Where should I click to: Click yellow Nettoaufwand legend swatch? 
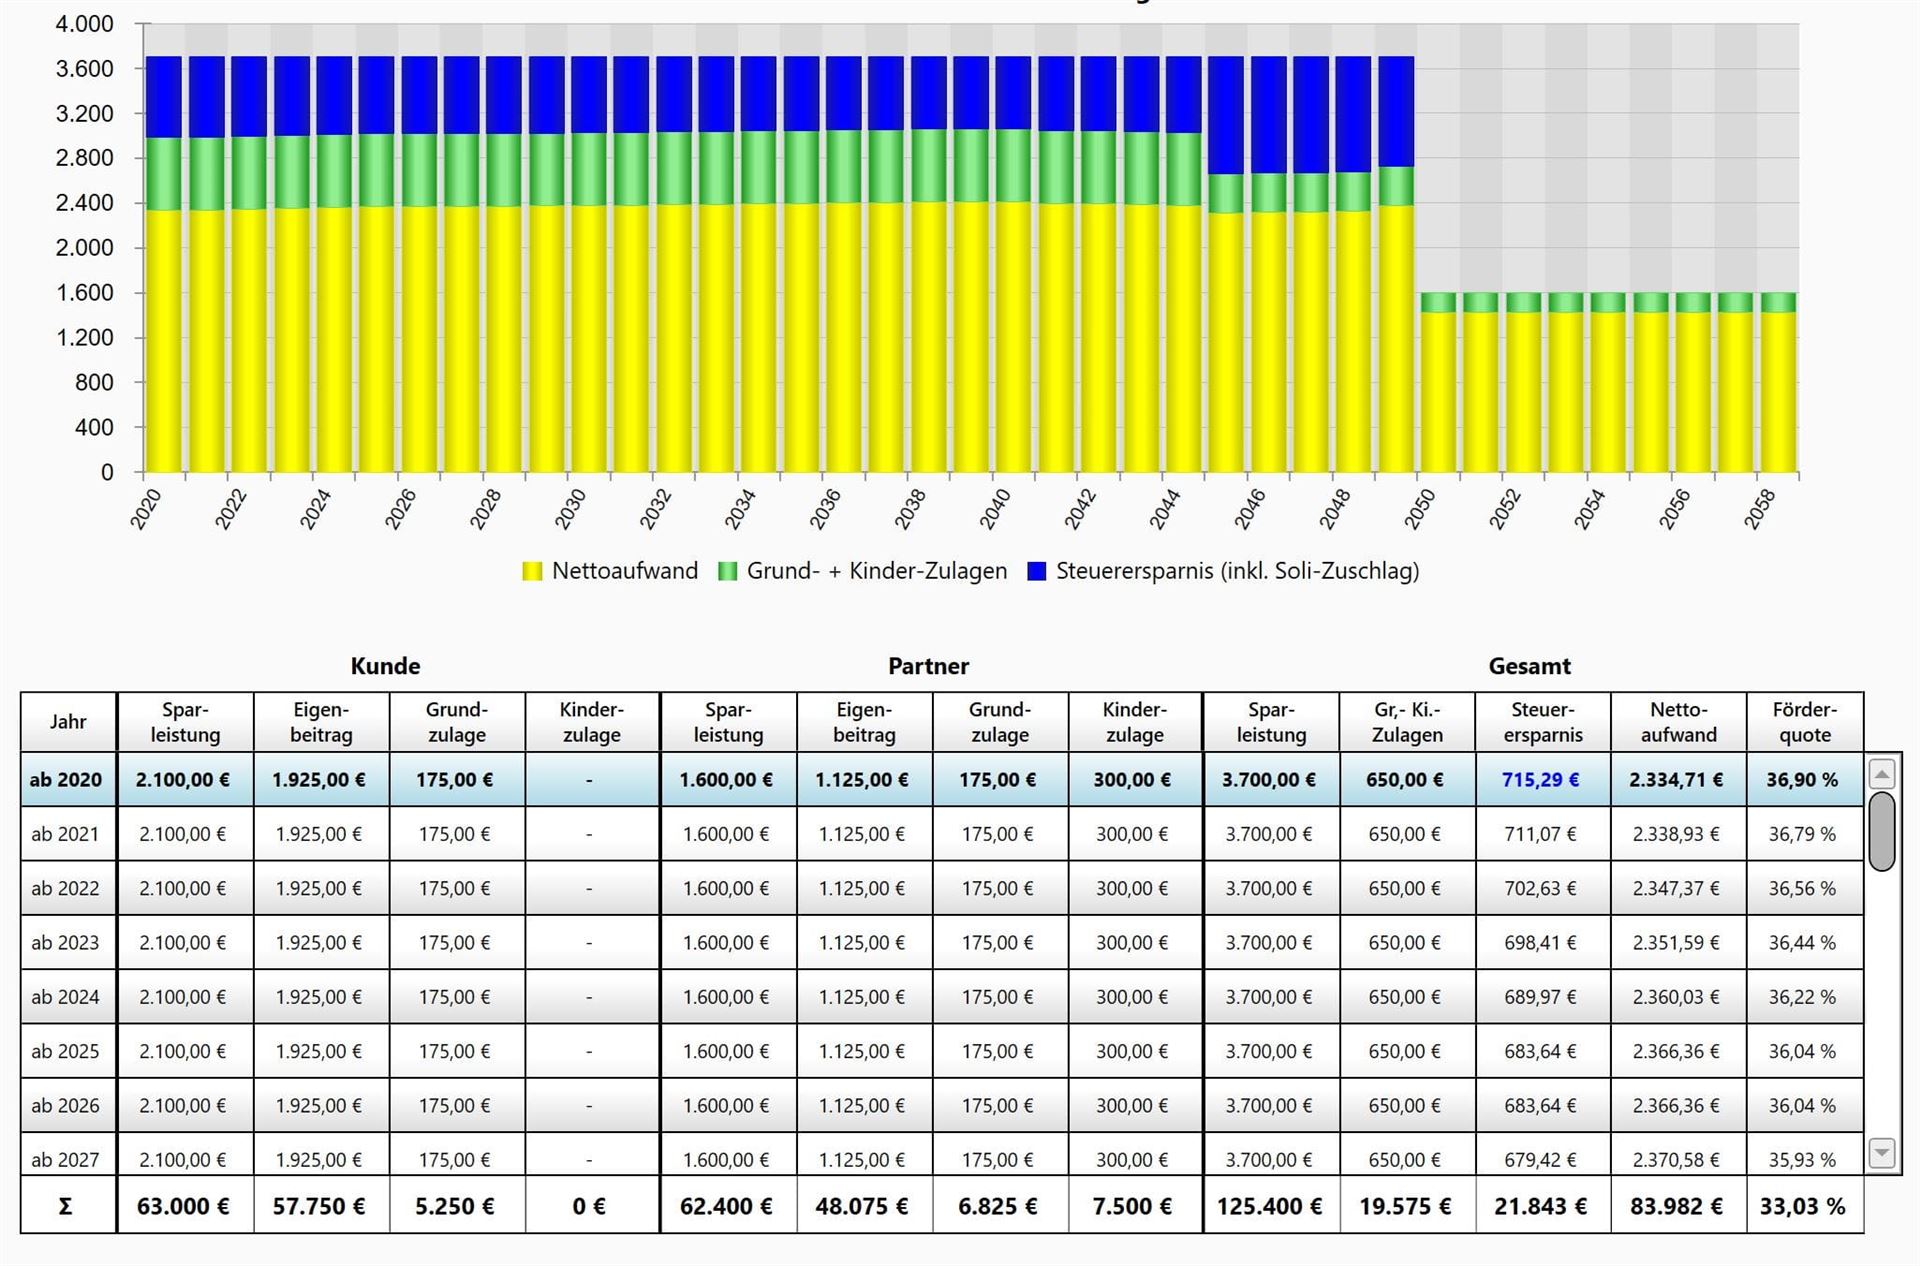coord(532,571)
